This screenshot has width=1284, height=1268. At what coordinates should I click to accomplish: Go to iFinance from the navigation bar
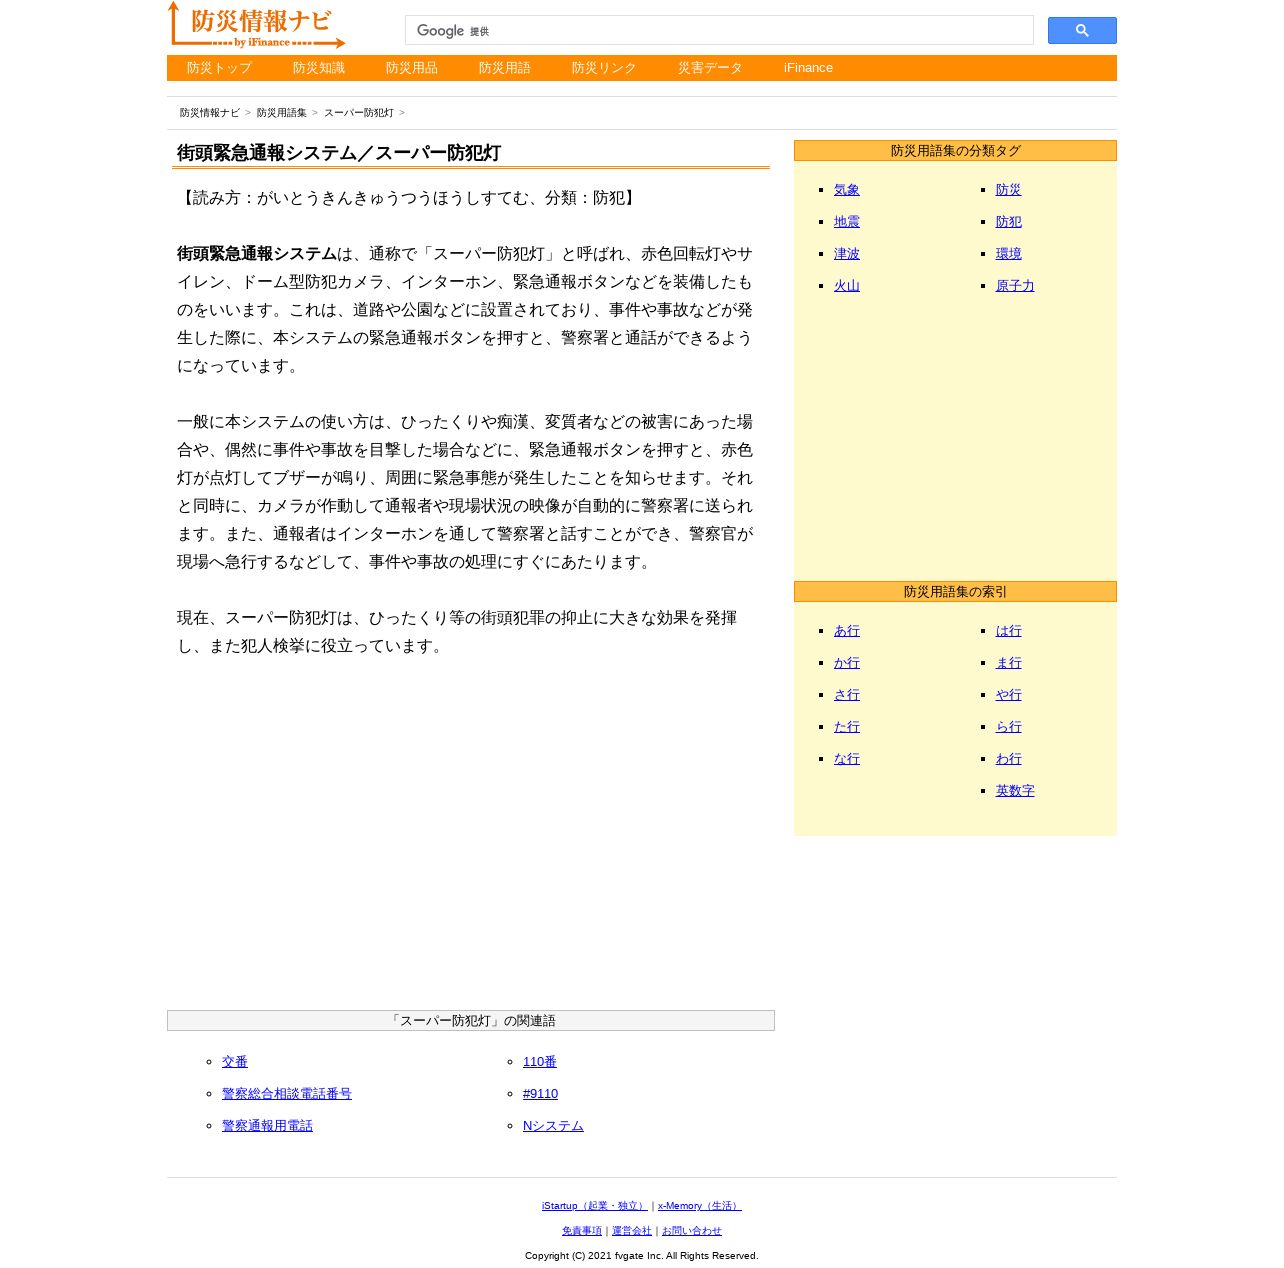pyautogui.click(x=808, y=68)
